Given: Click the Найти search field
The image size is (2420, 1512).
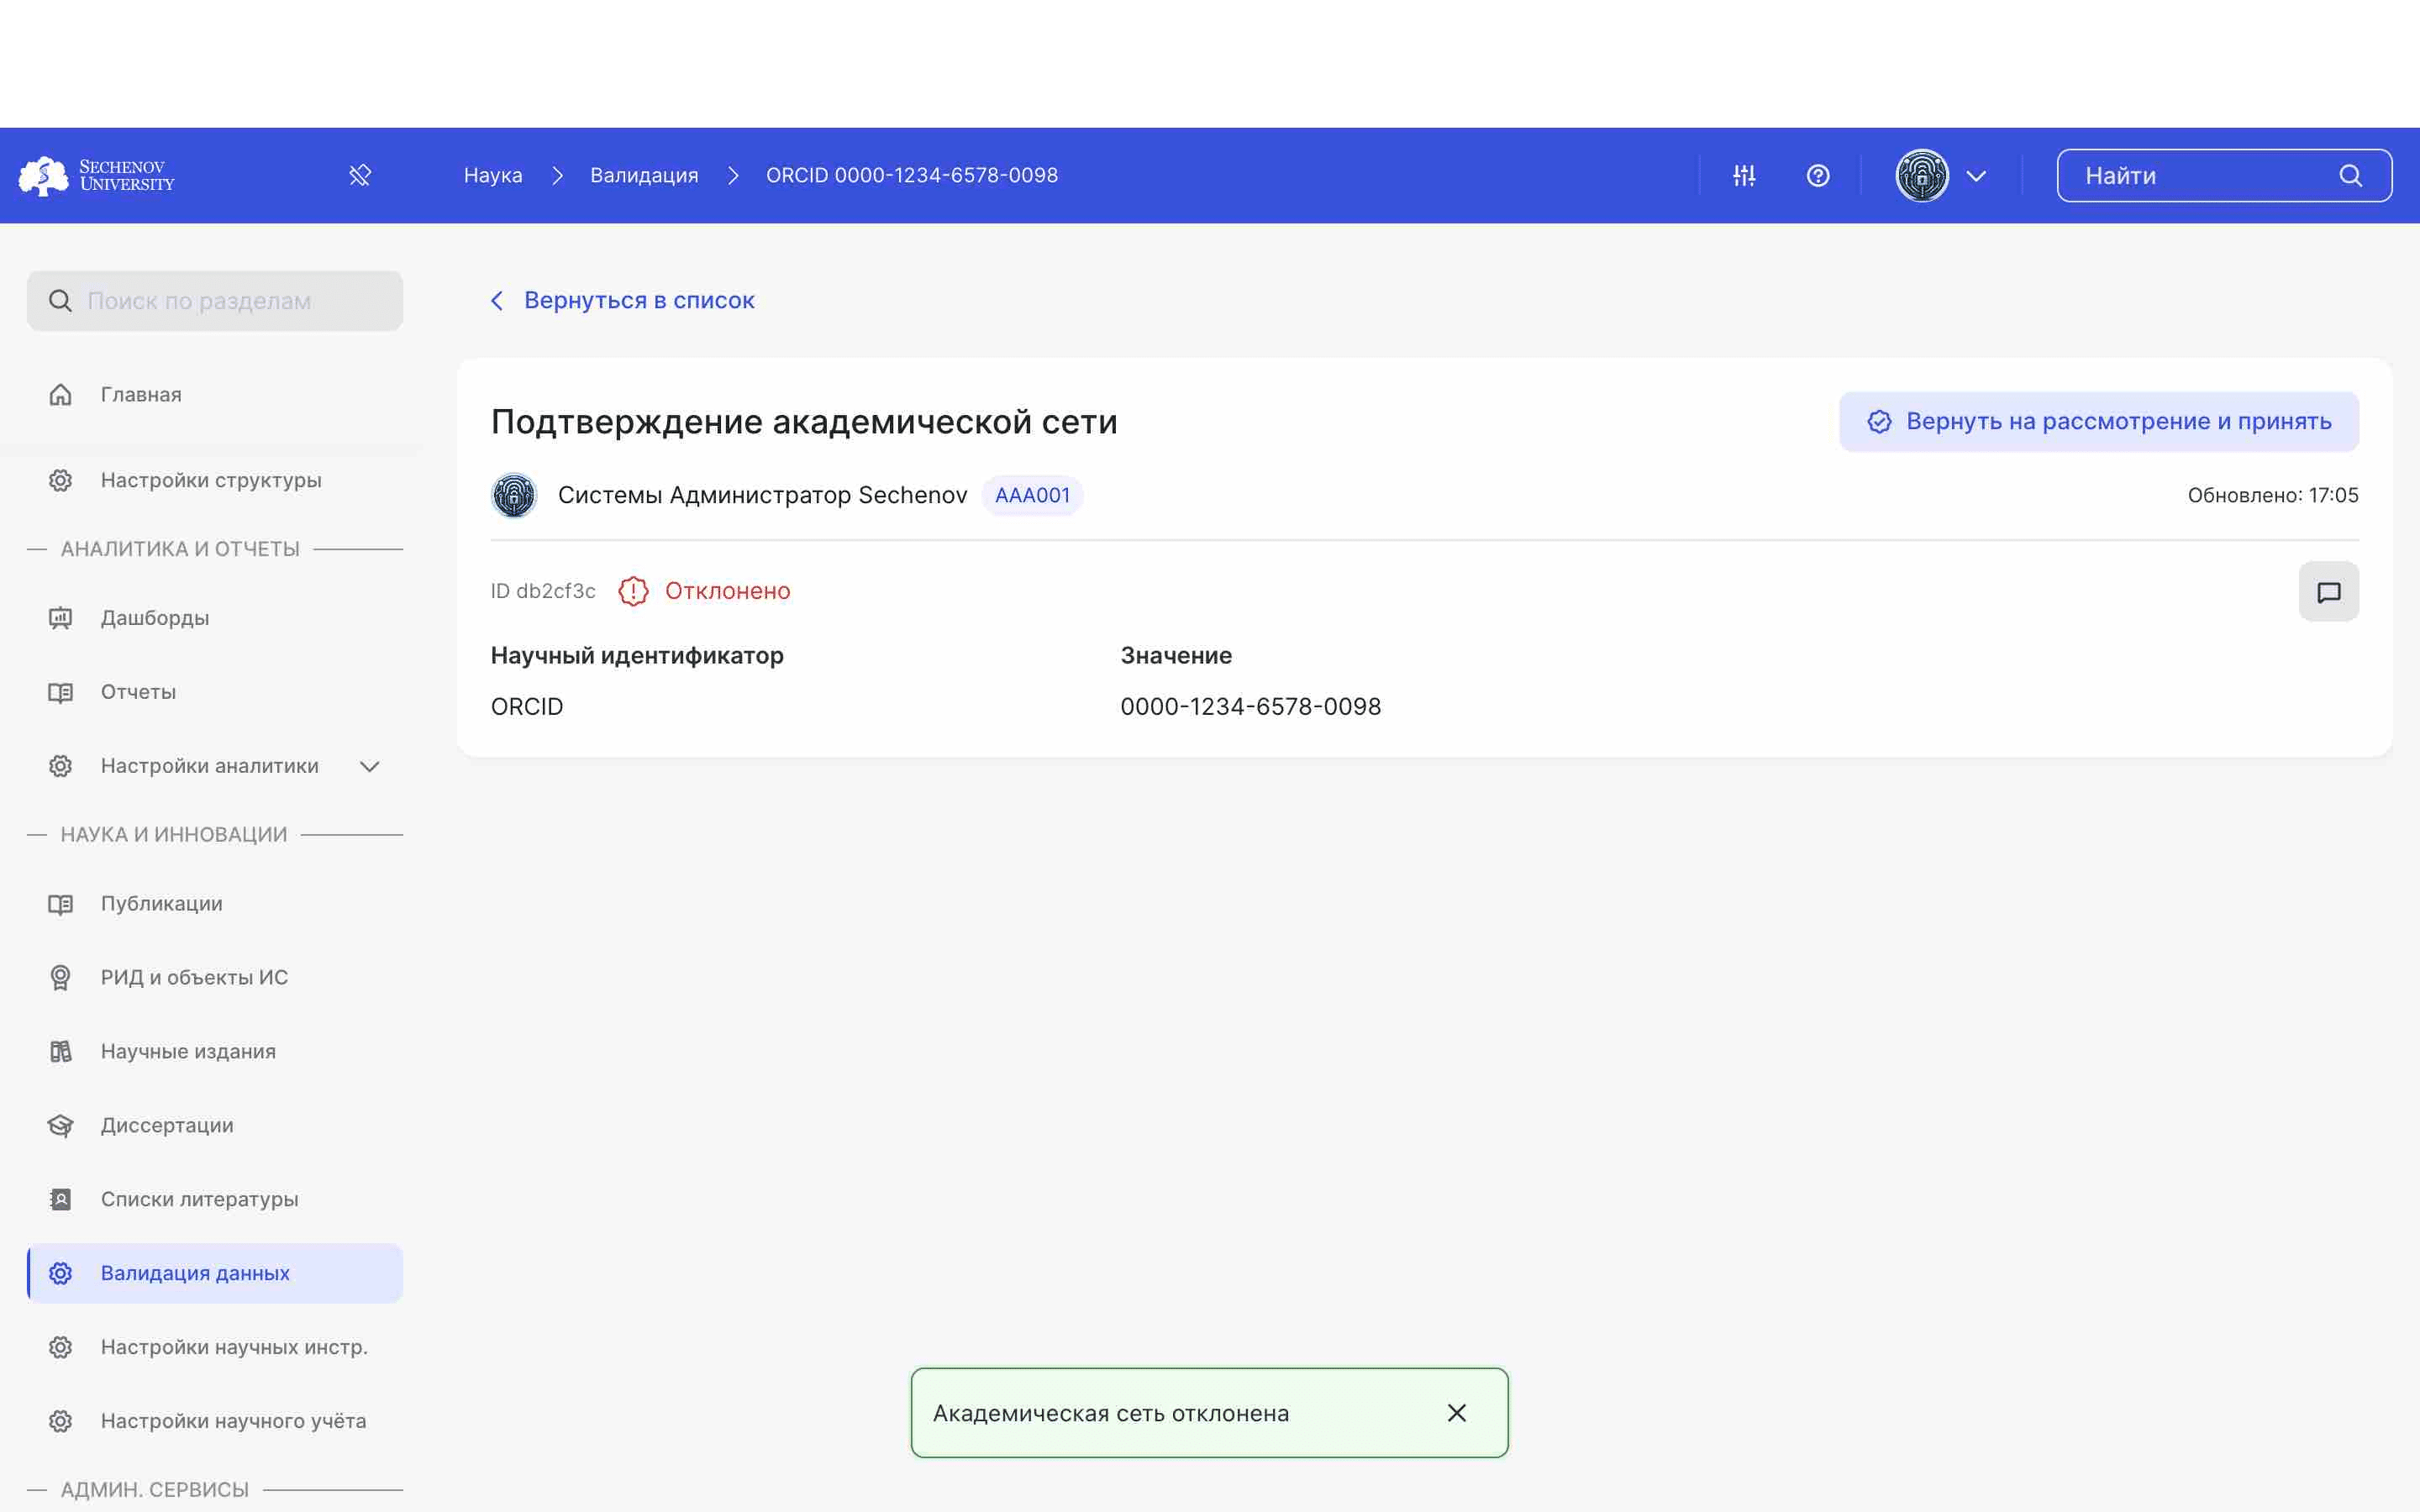Looking at the screenshot, I should [2224, 176].
